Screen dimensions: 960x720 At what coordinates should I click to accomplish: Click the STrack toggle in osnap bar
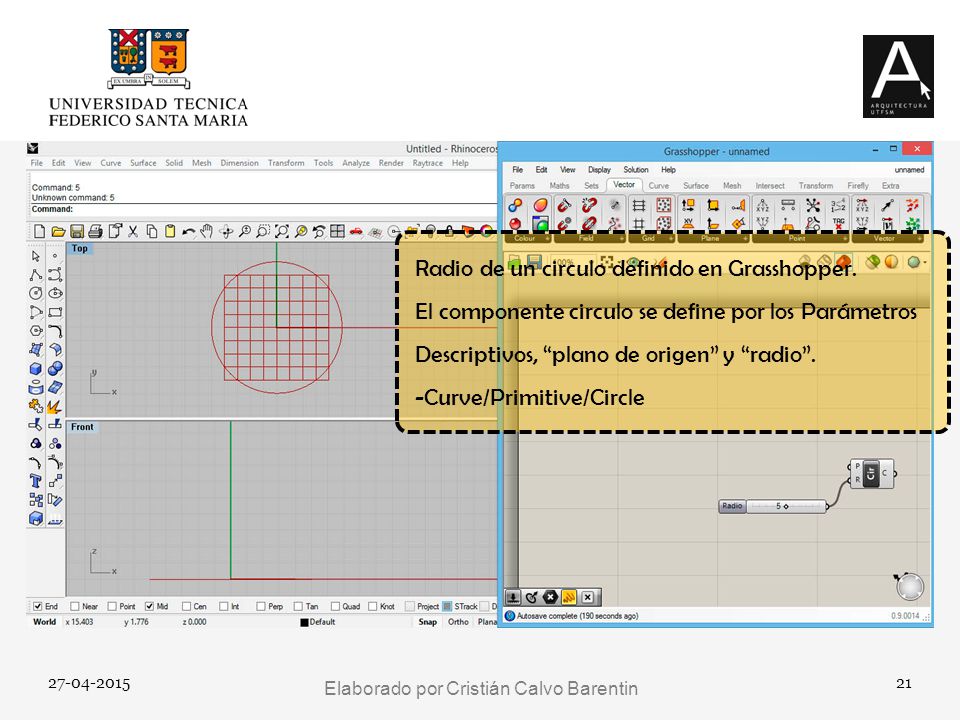(x=460, y=606)
